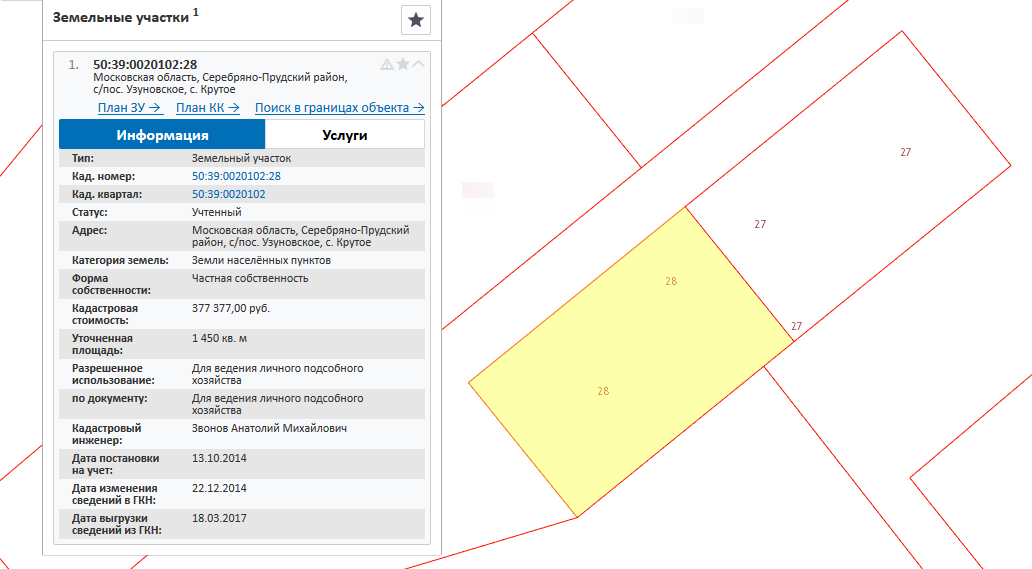Click the area value 1 450 кв. м
This screenshot has height=569, width=1032.
pos(219,338)
